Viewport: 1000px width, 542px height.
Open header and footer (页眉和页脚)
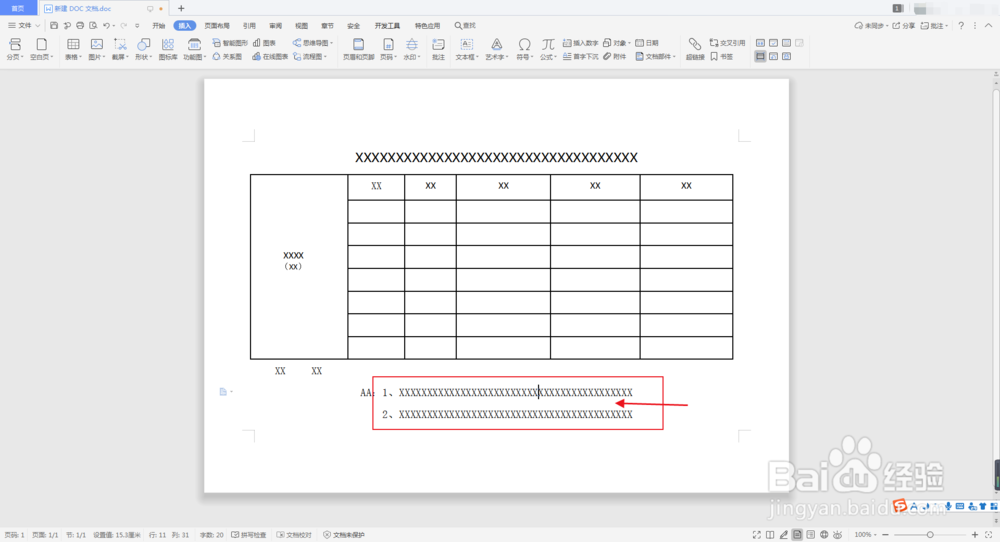tap(358, 48)
